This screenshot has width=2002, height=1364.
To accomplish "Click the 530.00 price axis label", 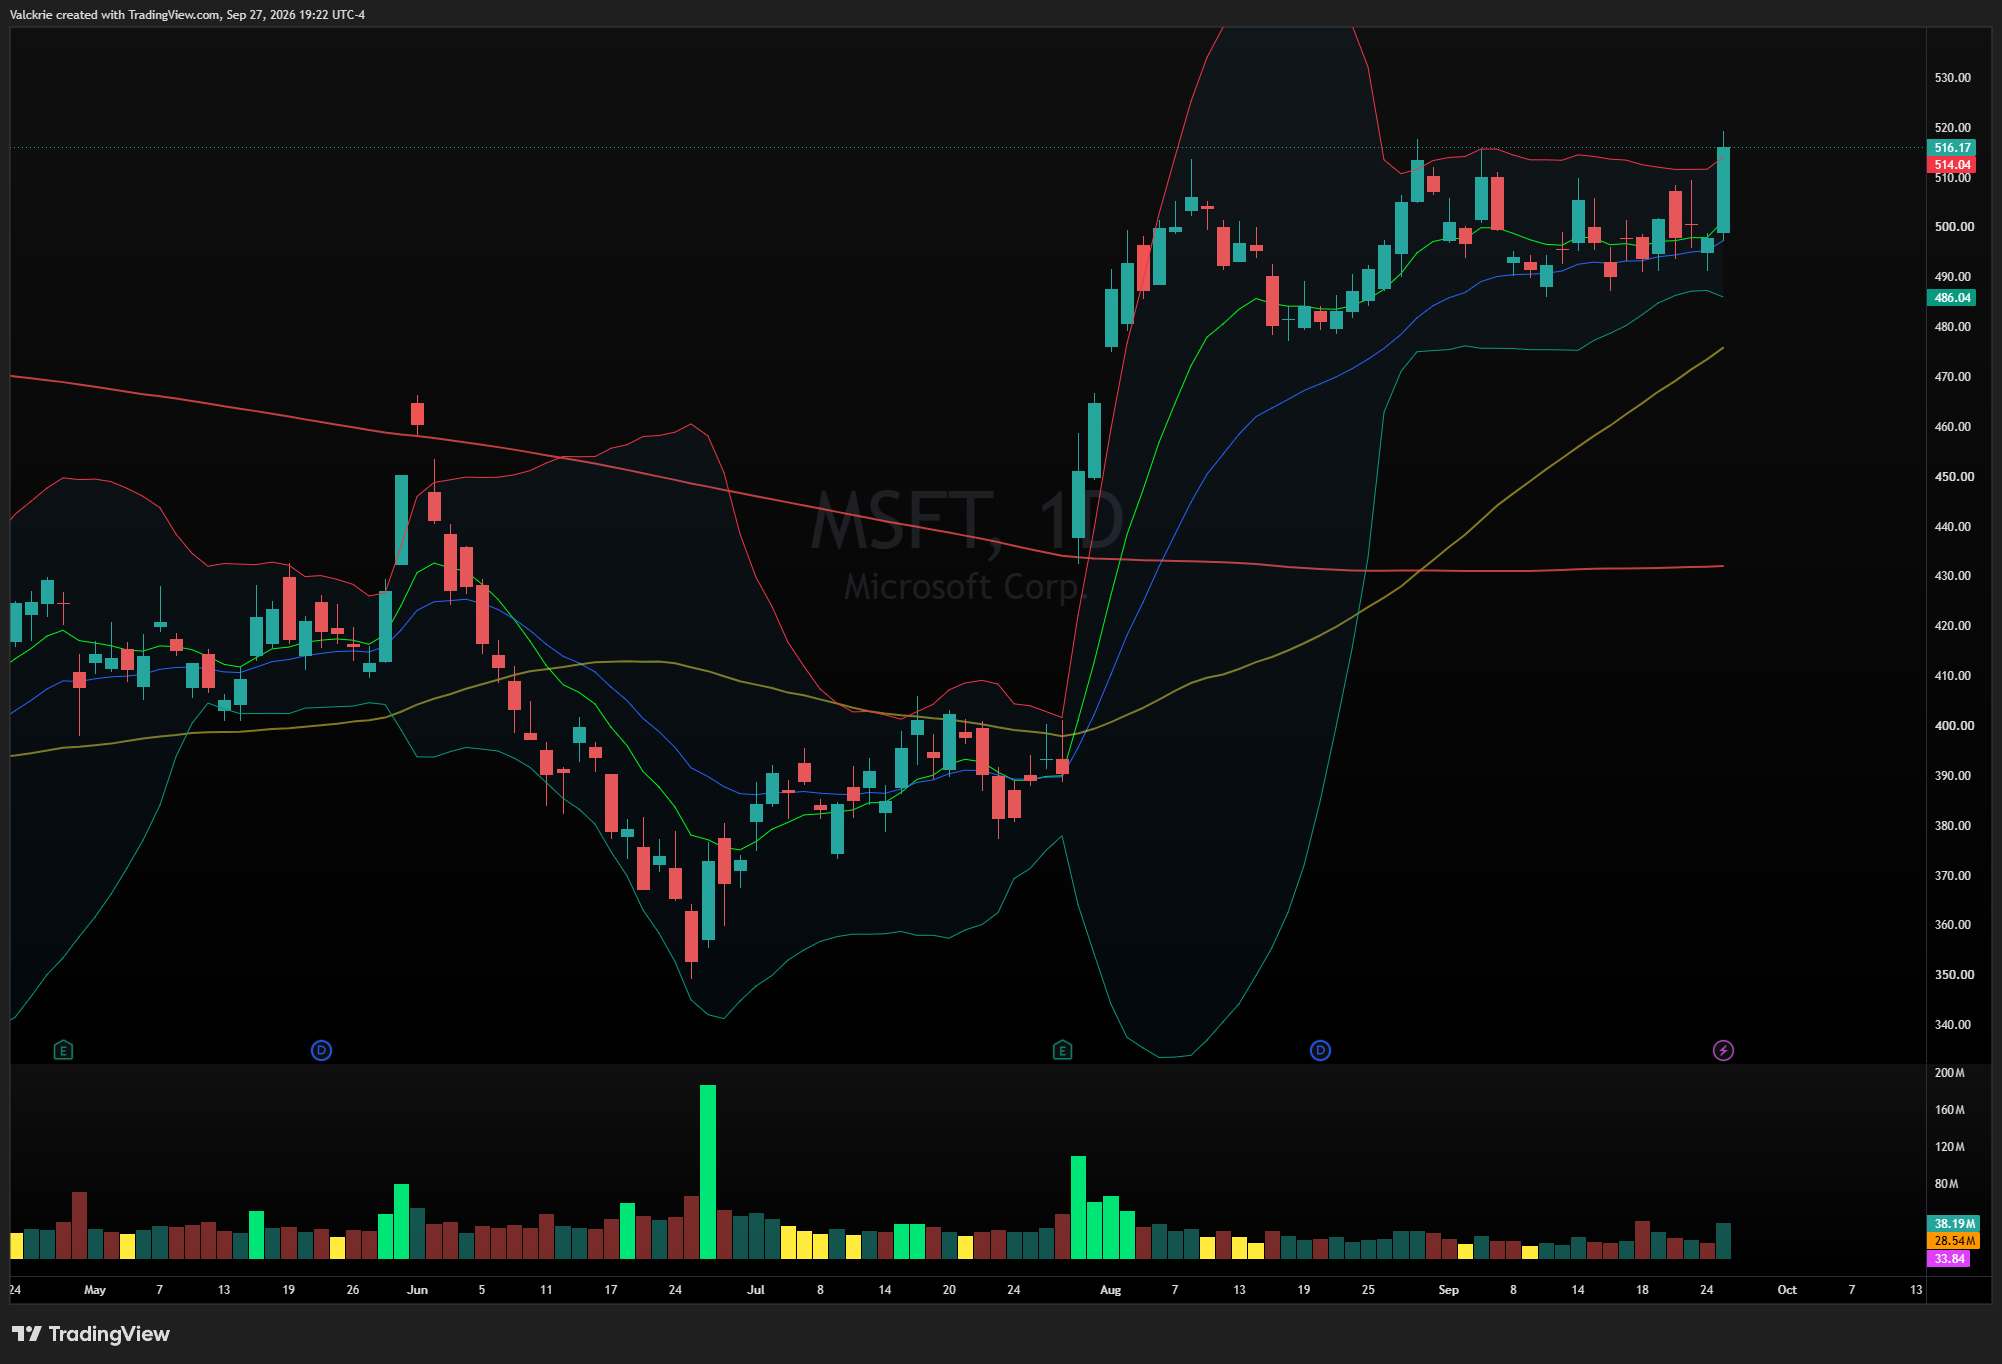I will 1952,77.
